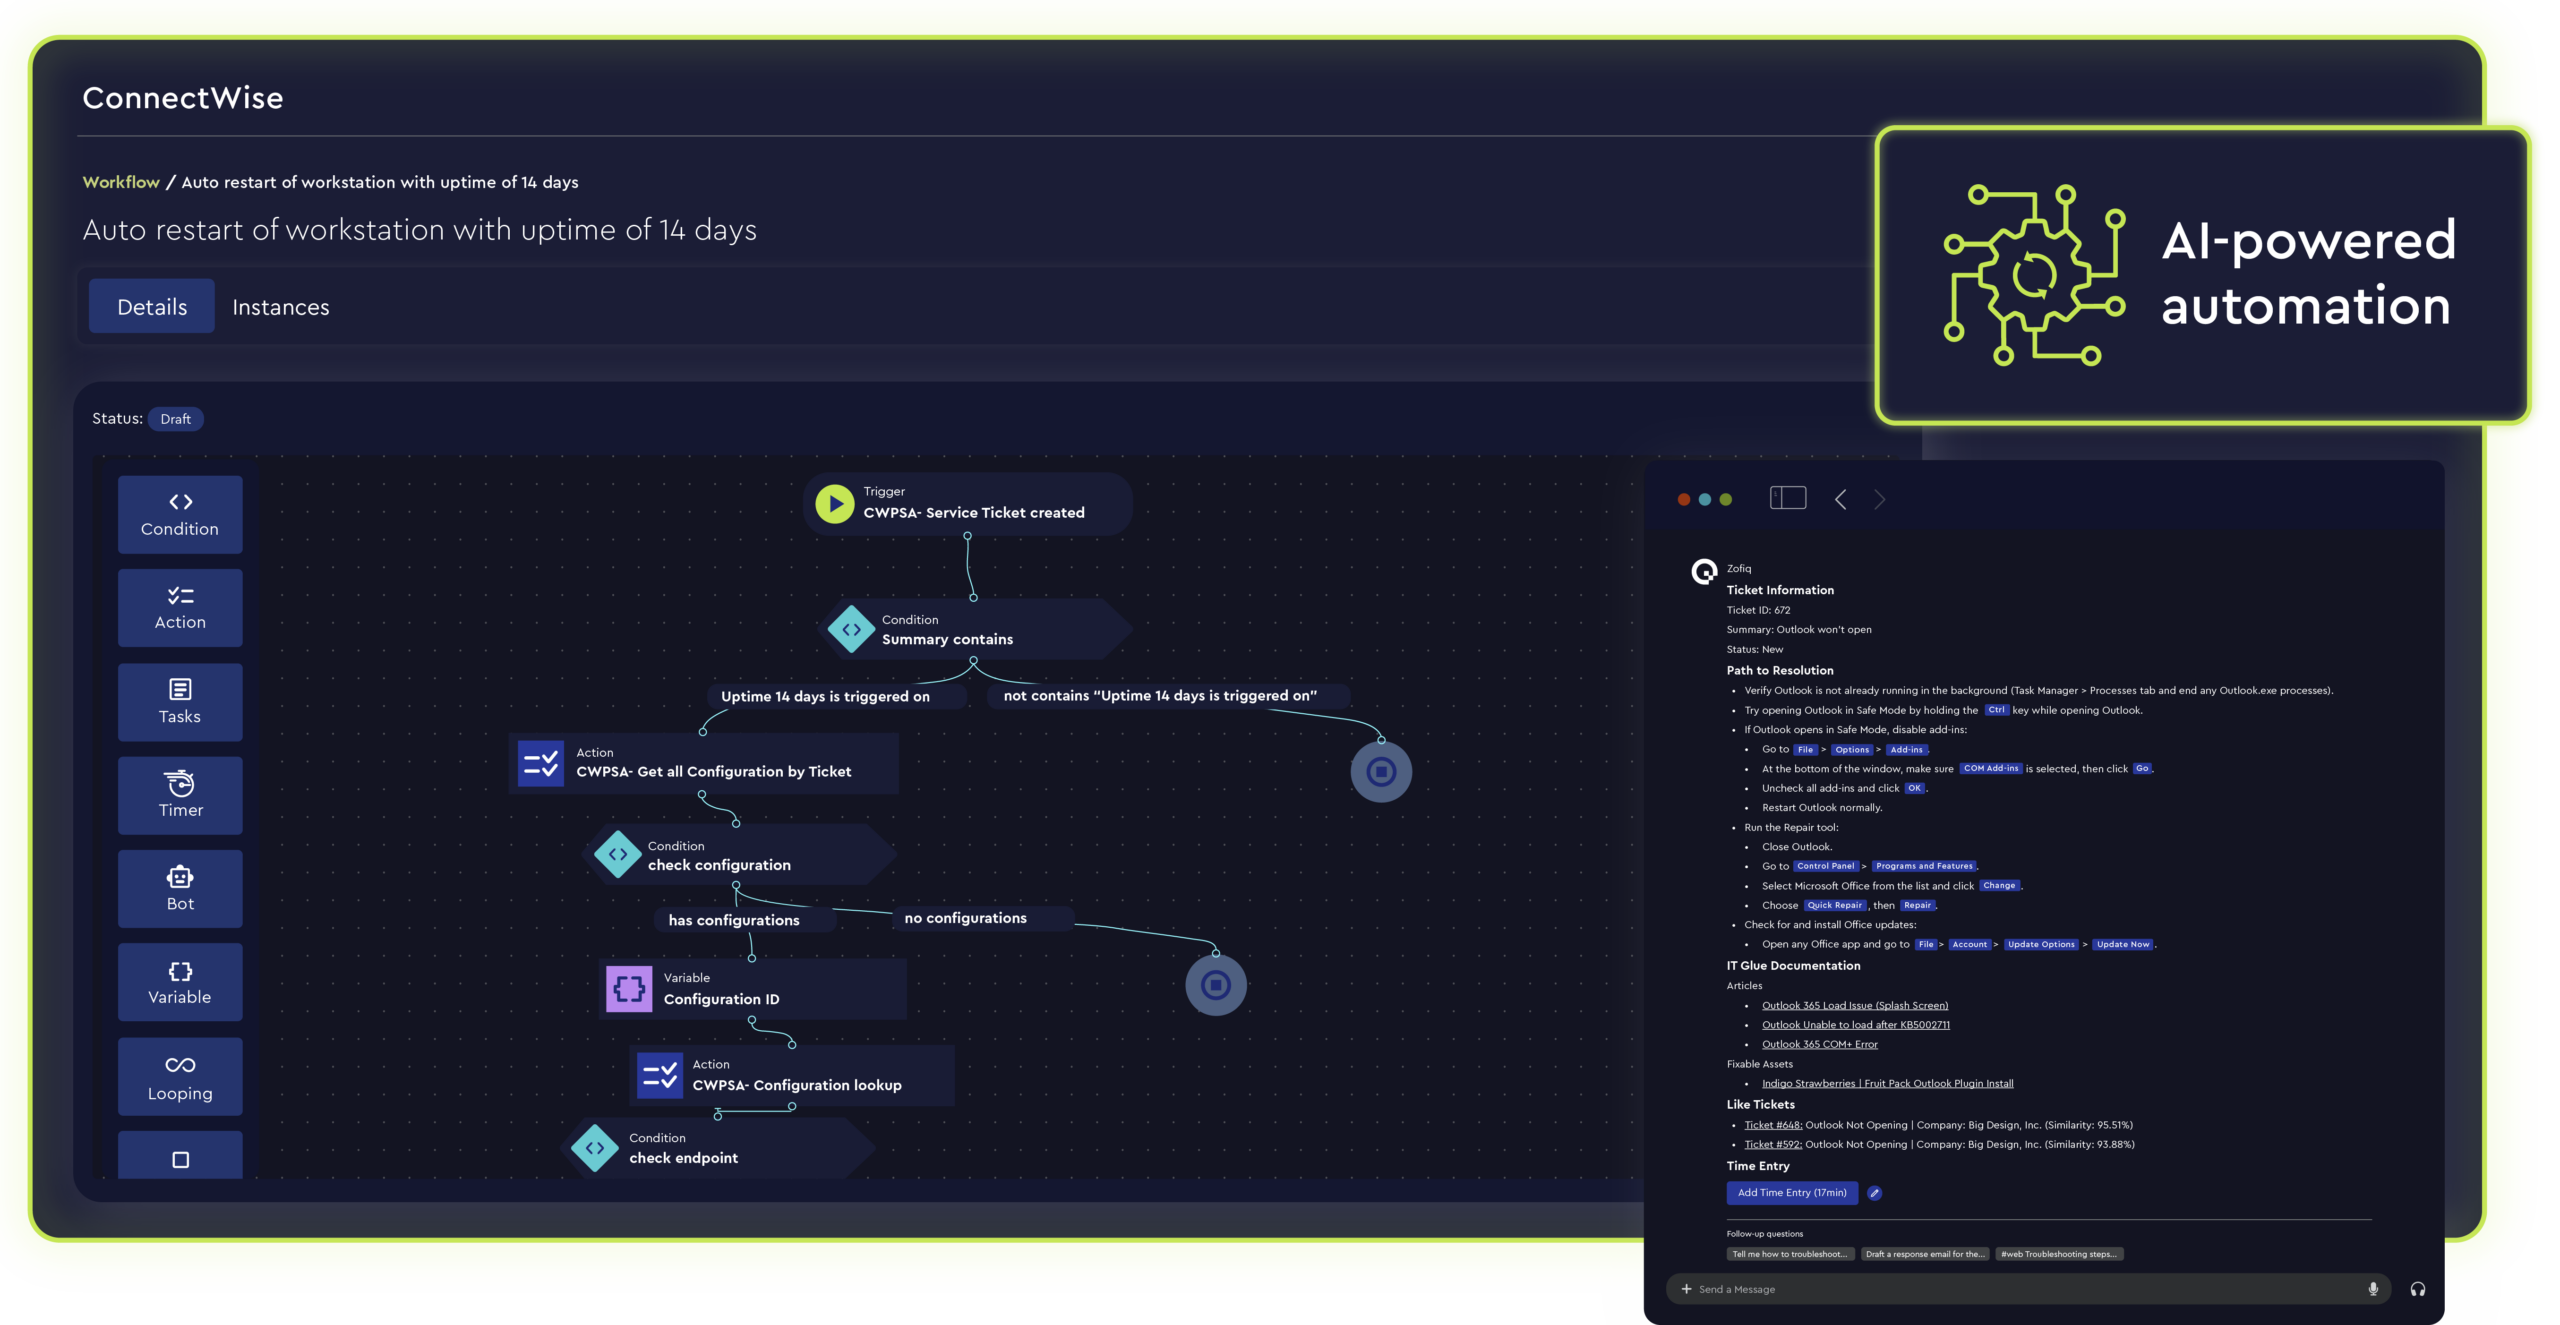Switch to the Instances tab
The height and width of the screenshot is (1325, 2560).
(x=281, y=307)
